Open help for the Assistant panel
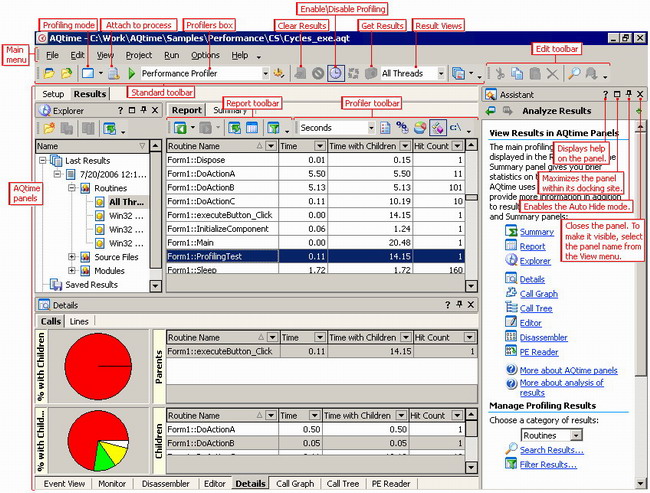This screenshot has width=650, height=493. 606,94
